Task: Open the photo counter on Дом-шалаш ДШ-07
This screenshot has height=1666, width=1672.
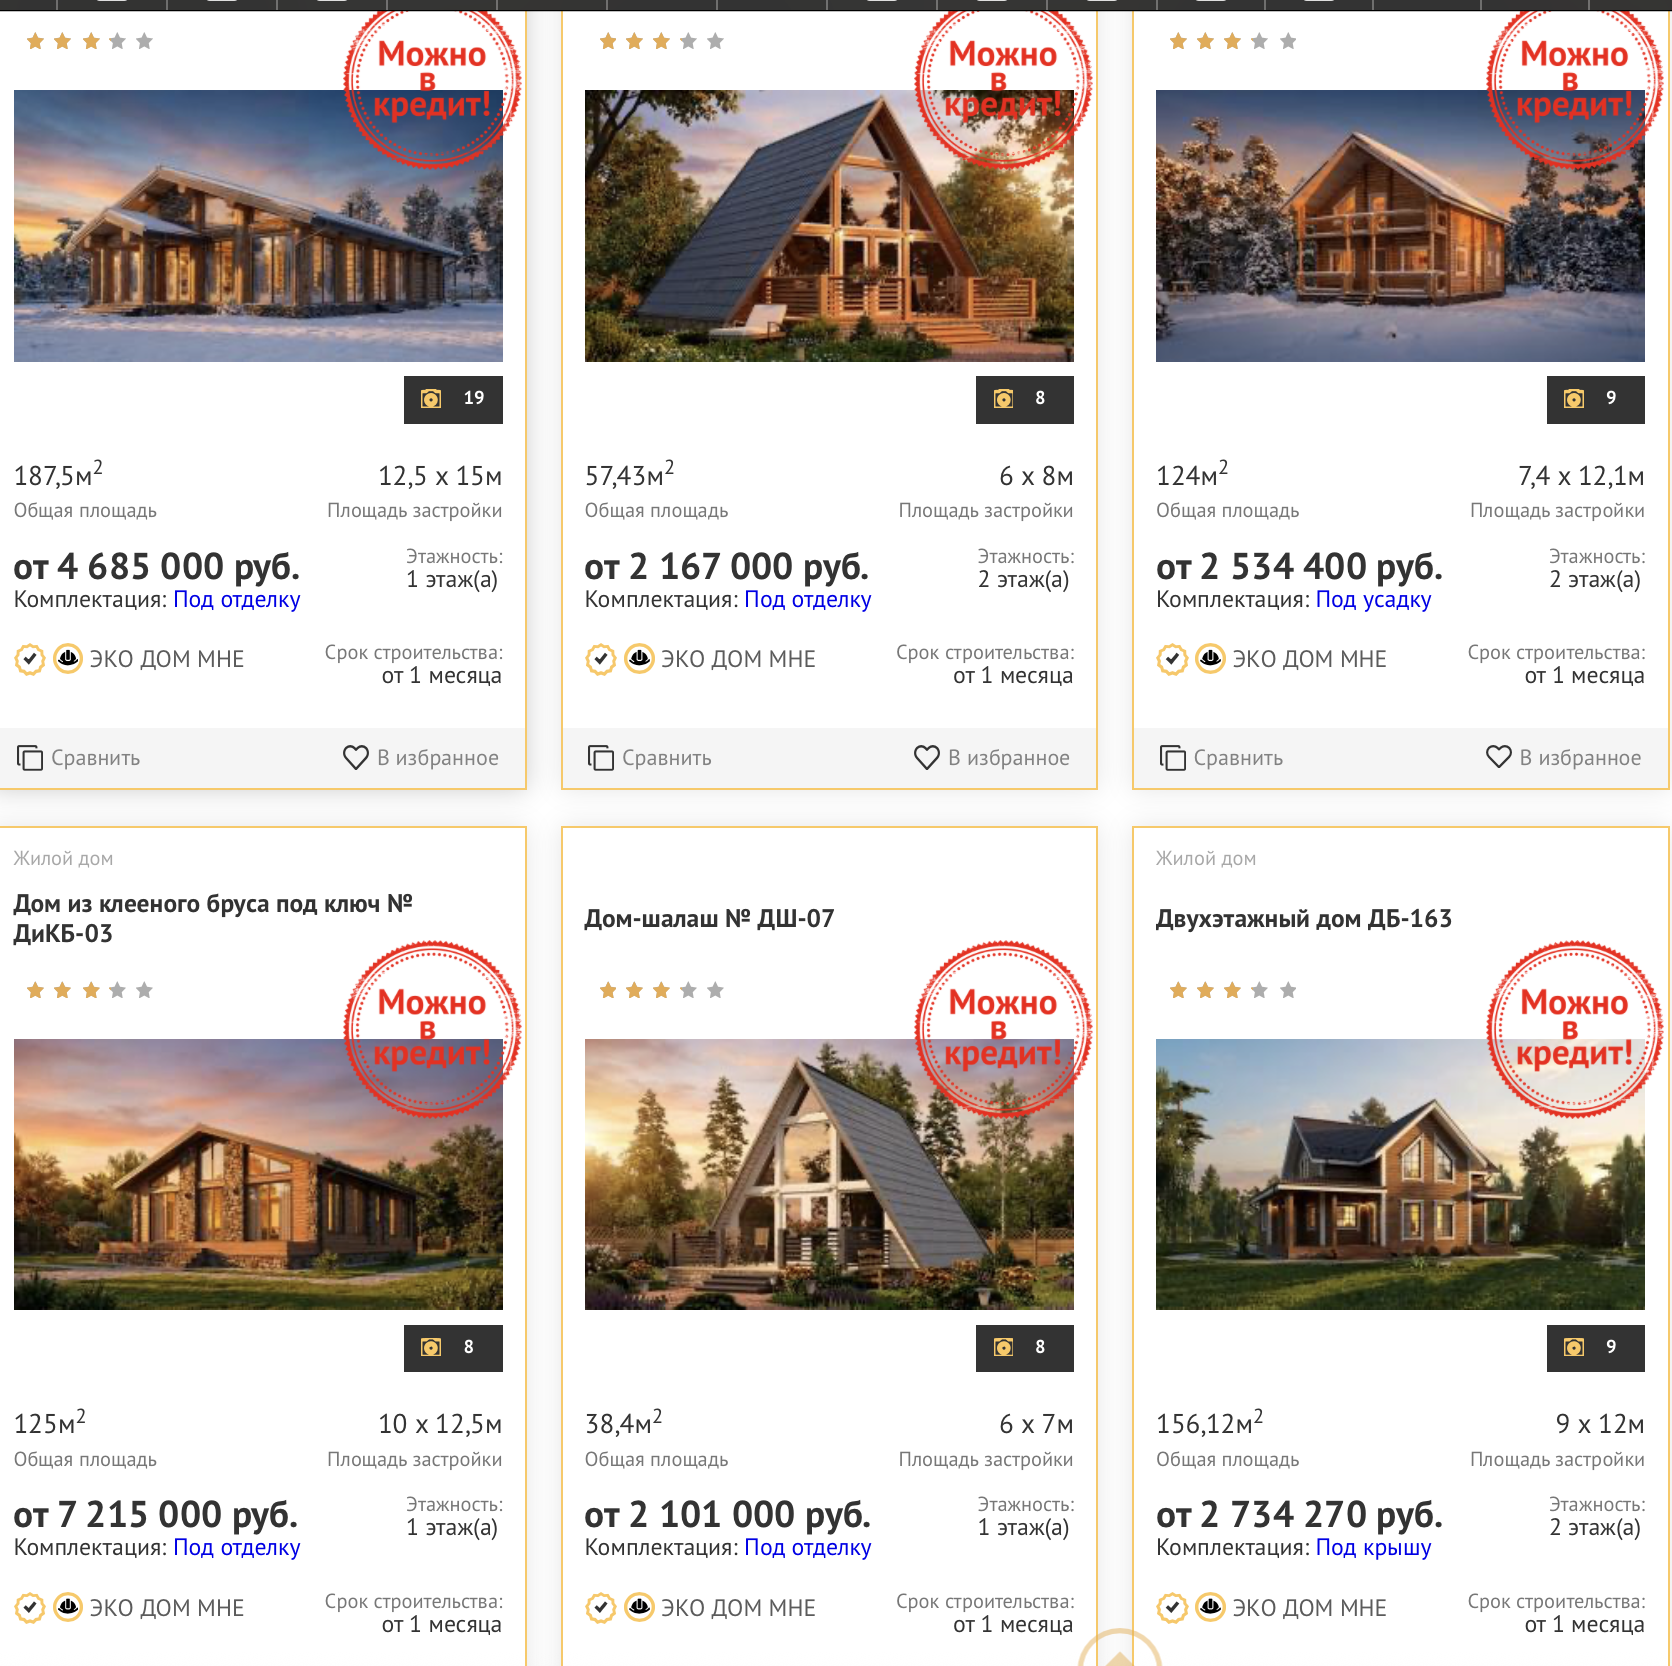Action: [1024, 1348]
